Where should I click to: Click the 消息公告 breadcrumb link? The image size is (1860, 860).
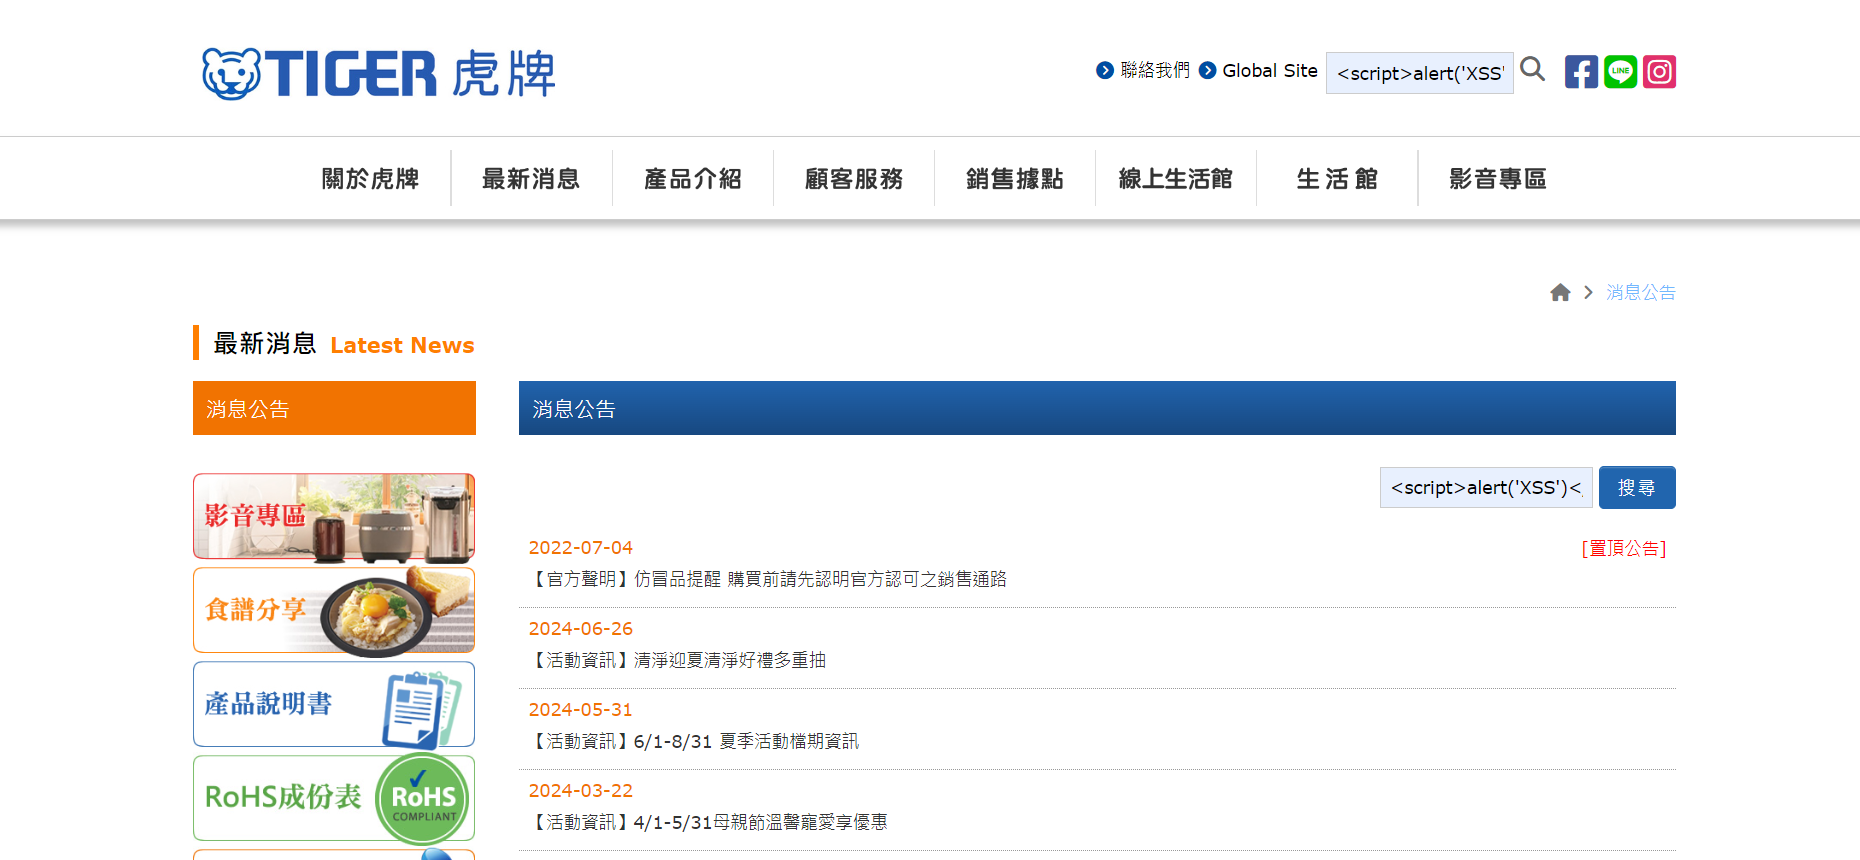coord(1640,292)
